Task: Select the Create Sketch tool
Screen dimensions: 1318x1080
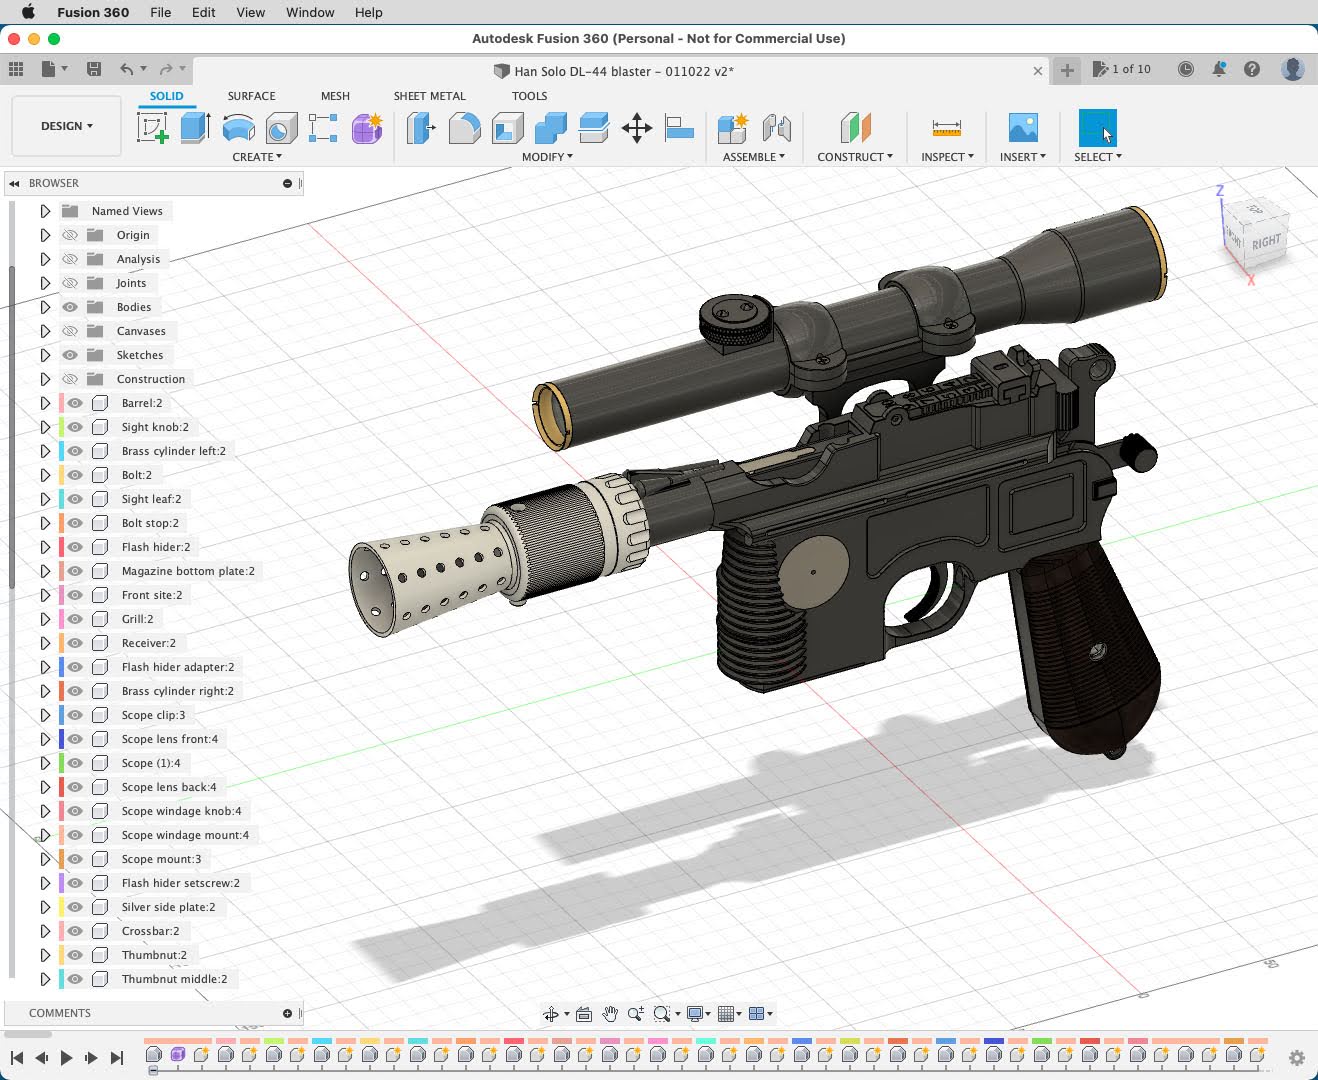Action: [x=152, y=128]
